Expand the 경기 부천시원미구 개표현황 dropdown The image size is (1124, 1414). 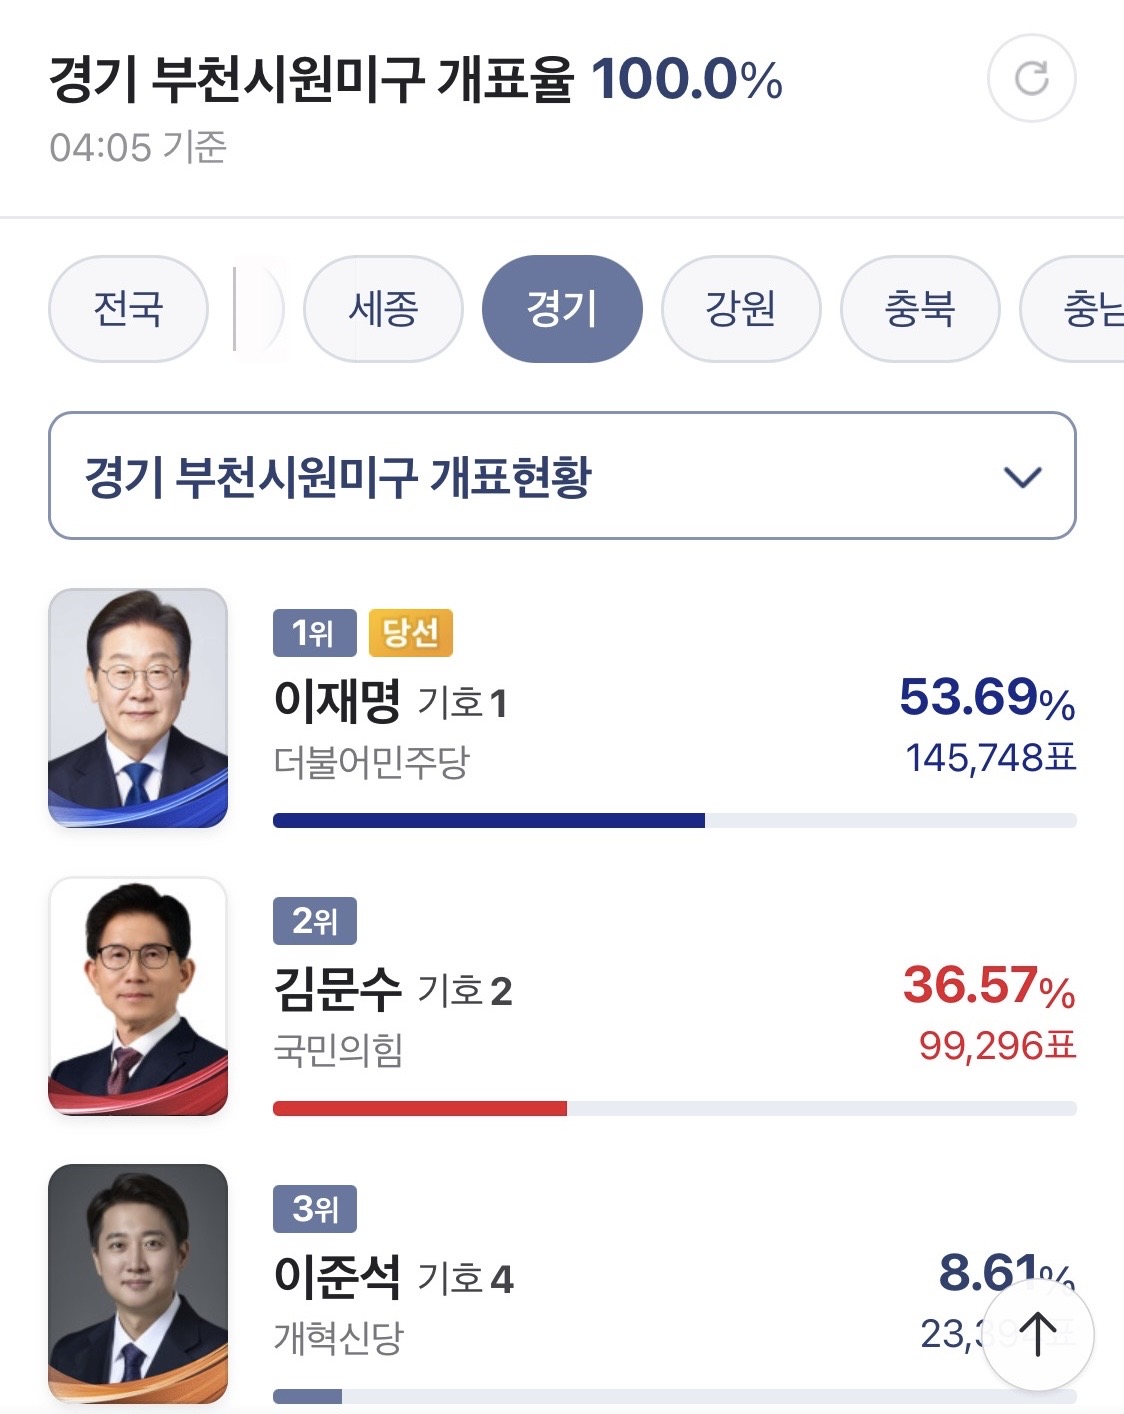click(x=500, y=476)
